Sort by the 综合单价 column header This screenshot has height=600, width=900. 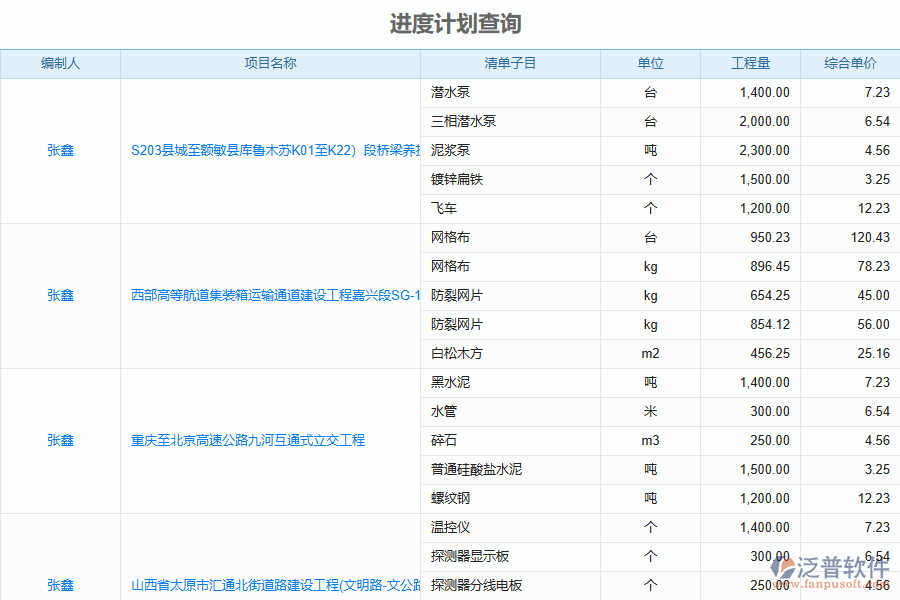coord(849,63)
